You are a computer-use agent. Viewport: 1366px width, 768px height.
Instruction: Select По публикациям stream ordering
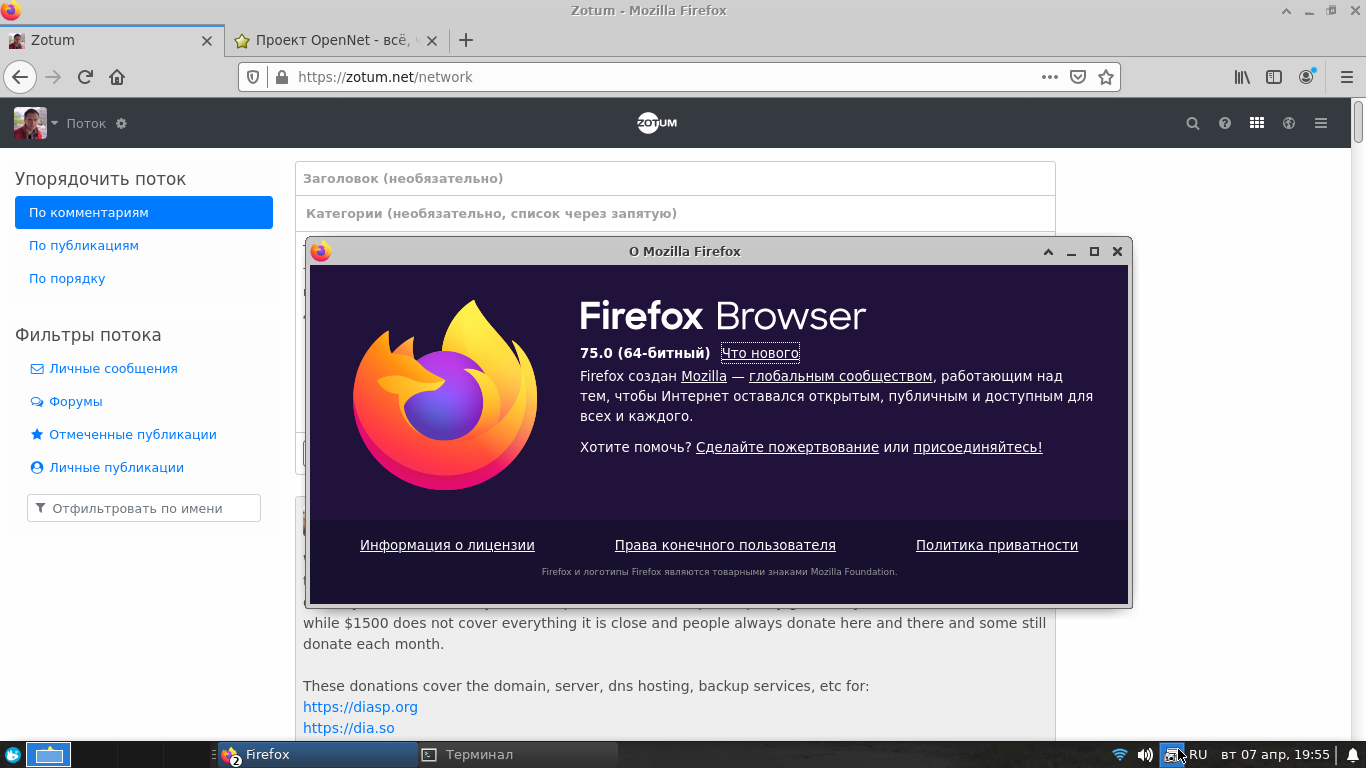tap(84, 246)
